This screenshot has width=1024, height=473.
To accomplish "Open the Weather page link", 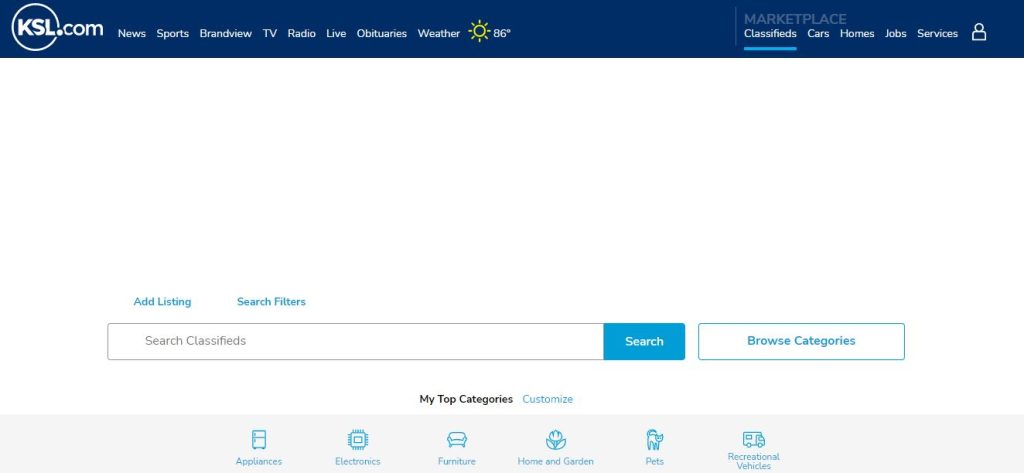I will pos(439,33).
